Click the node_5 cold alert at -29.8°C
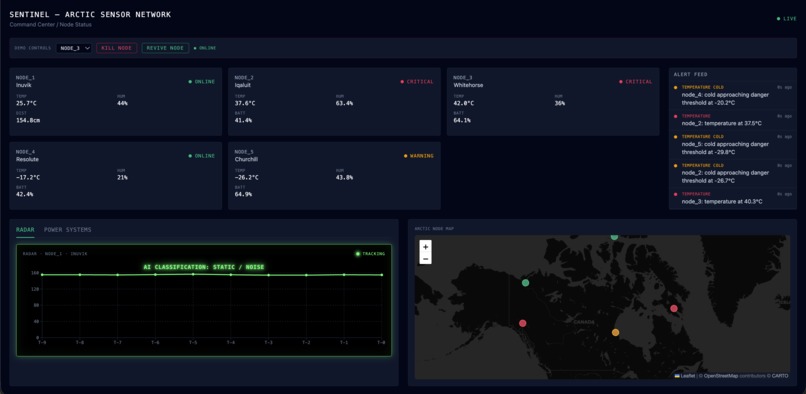 (732, 145)
